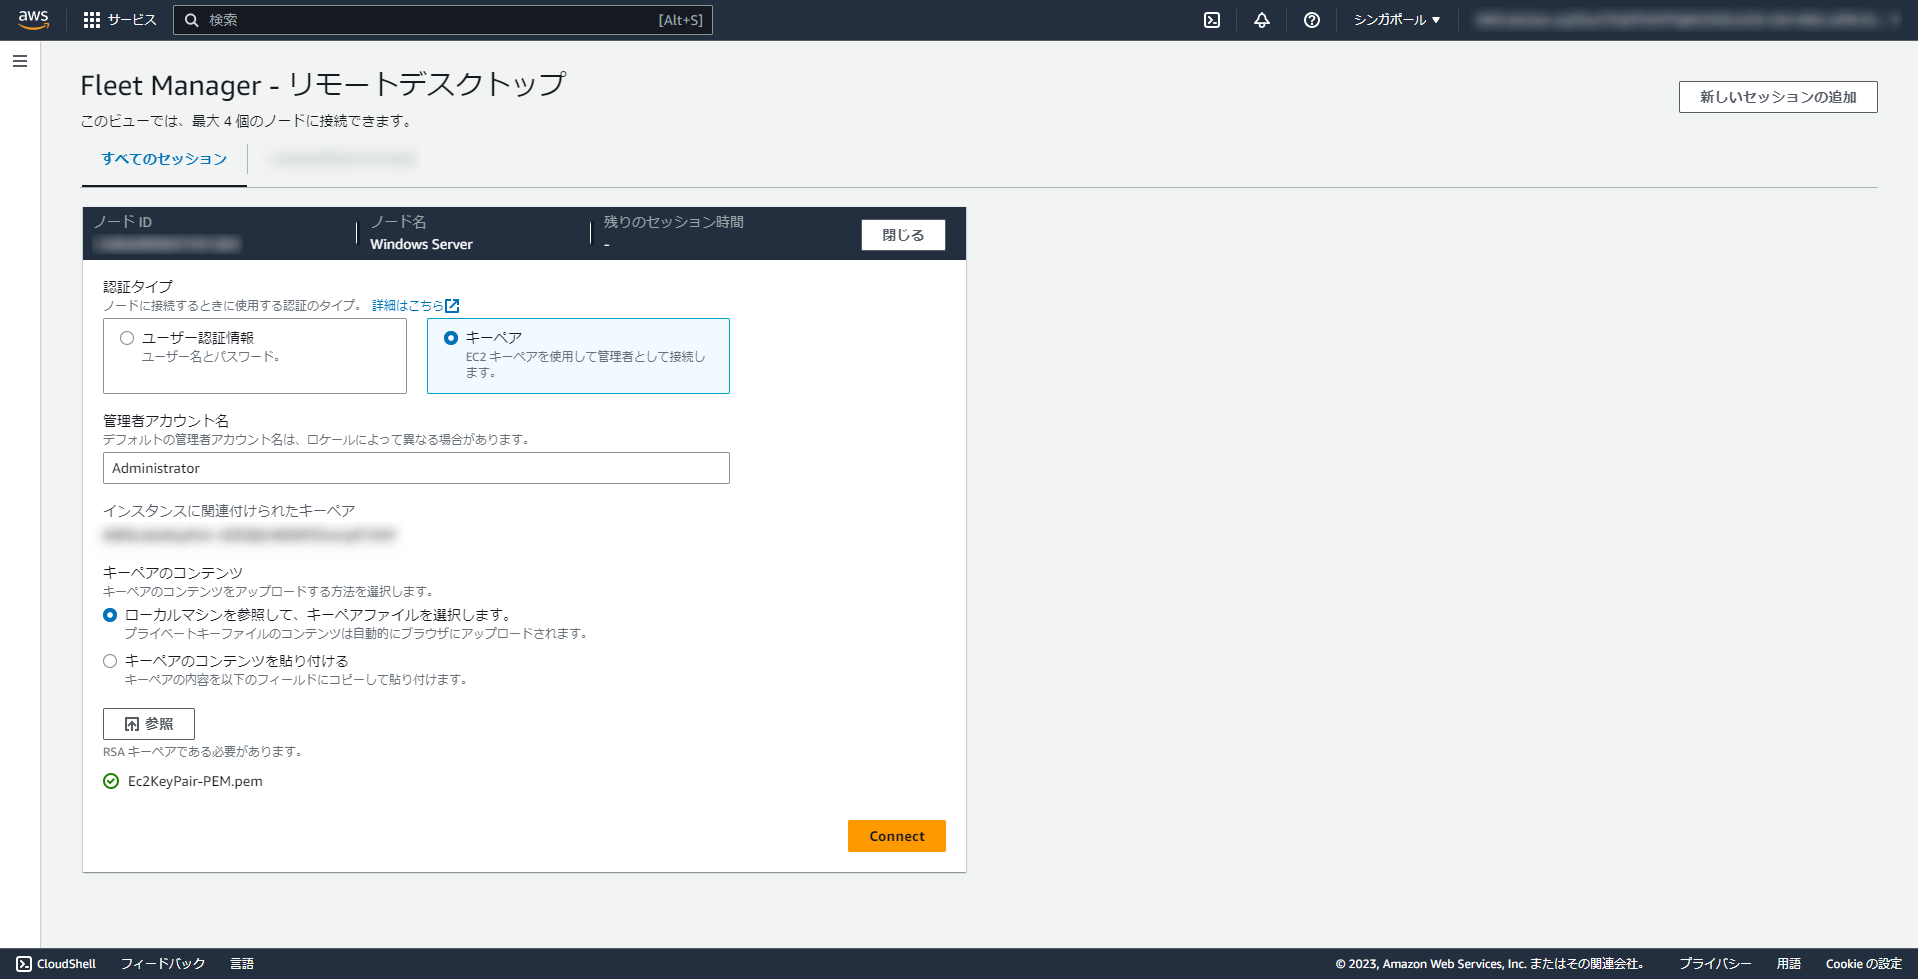Viewport: 1918px width, 979px height.
Task: Click 新しいセッションの追加 button
Action: pyautogui.click(x=1777, y=97)
